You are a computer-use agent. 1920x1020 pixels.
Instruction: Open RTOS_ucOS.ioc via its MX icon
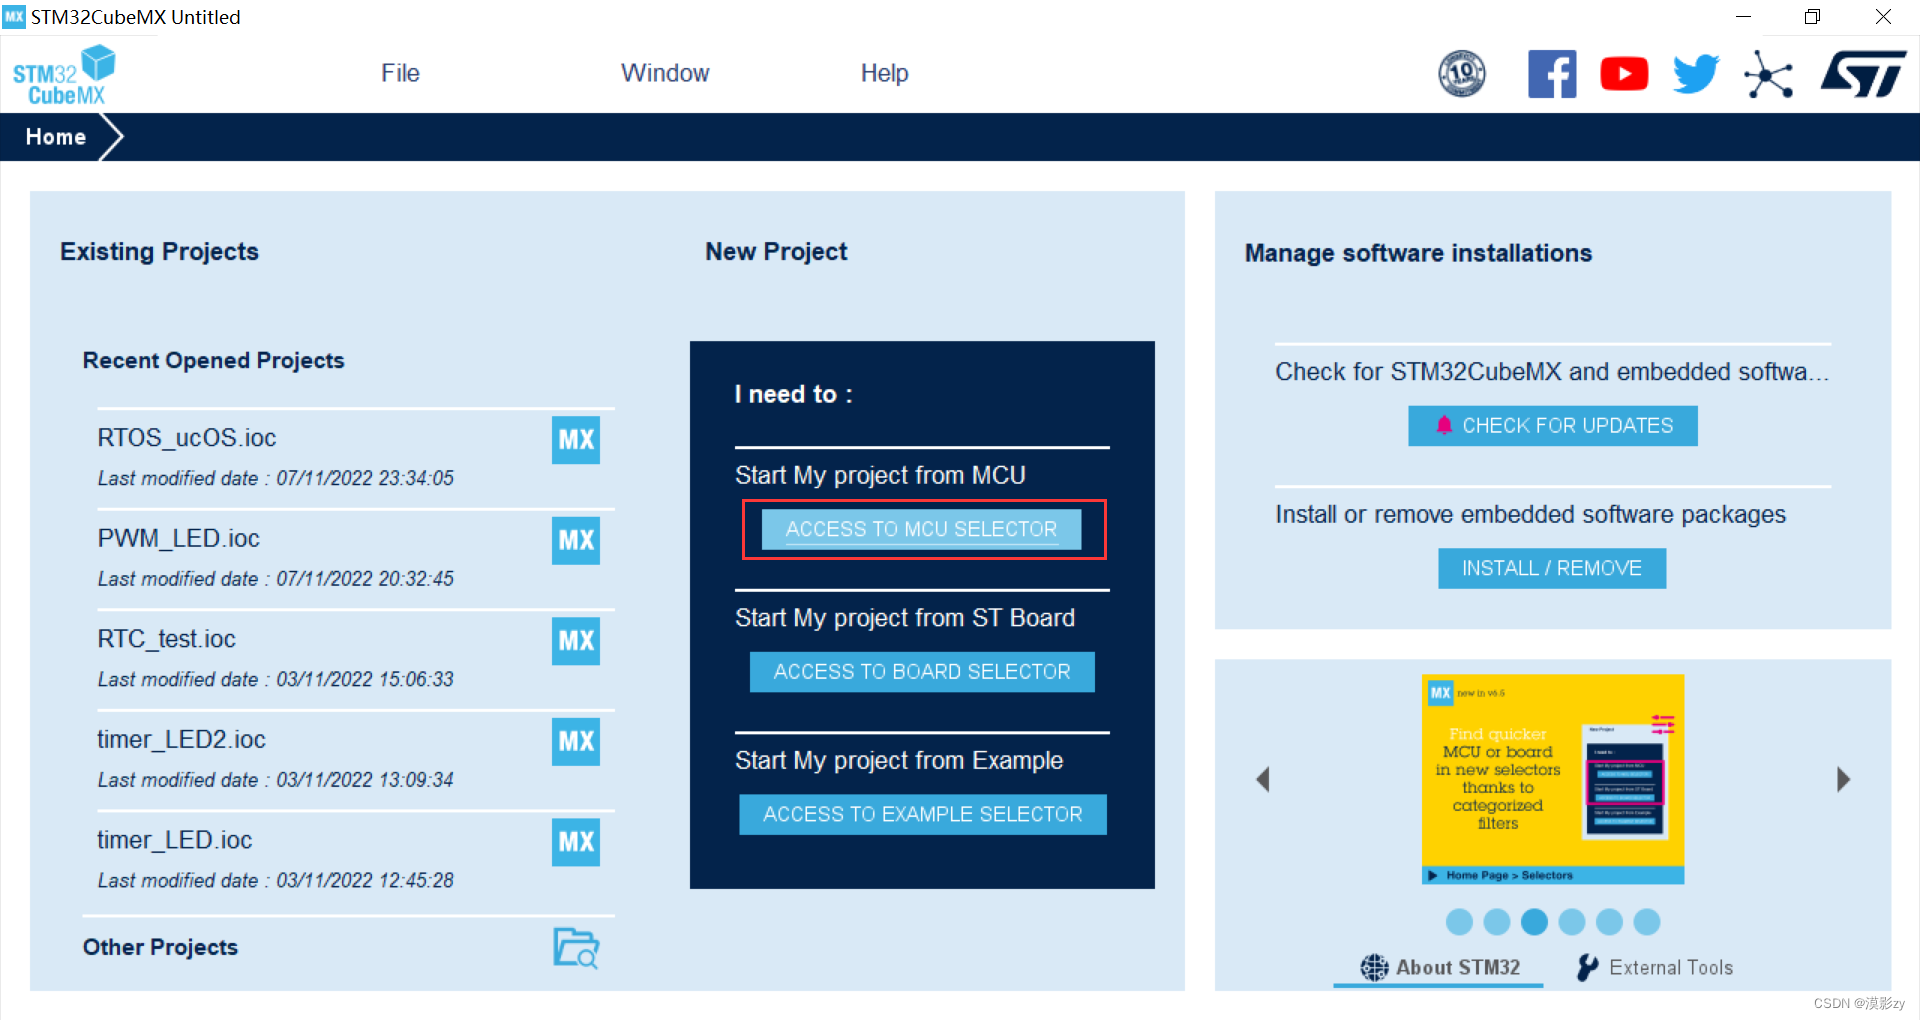(x=576, y=440)
